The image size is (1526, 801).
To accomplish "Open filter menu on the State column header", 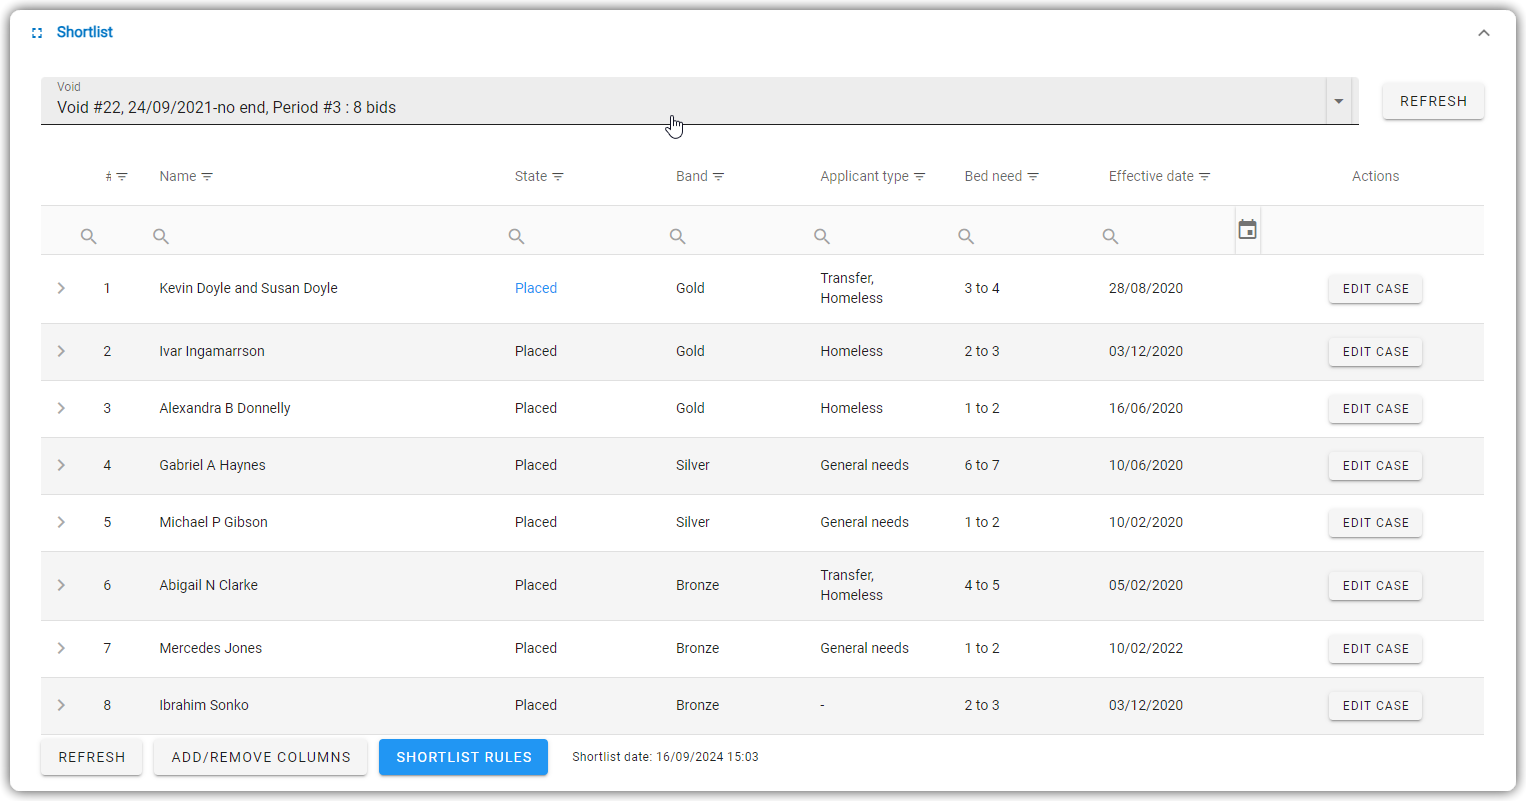I will 558,177.
